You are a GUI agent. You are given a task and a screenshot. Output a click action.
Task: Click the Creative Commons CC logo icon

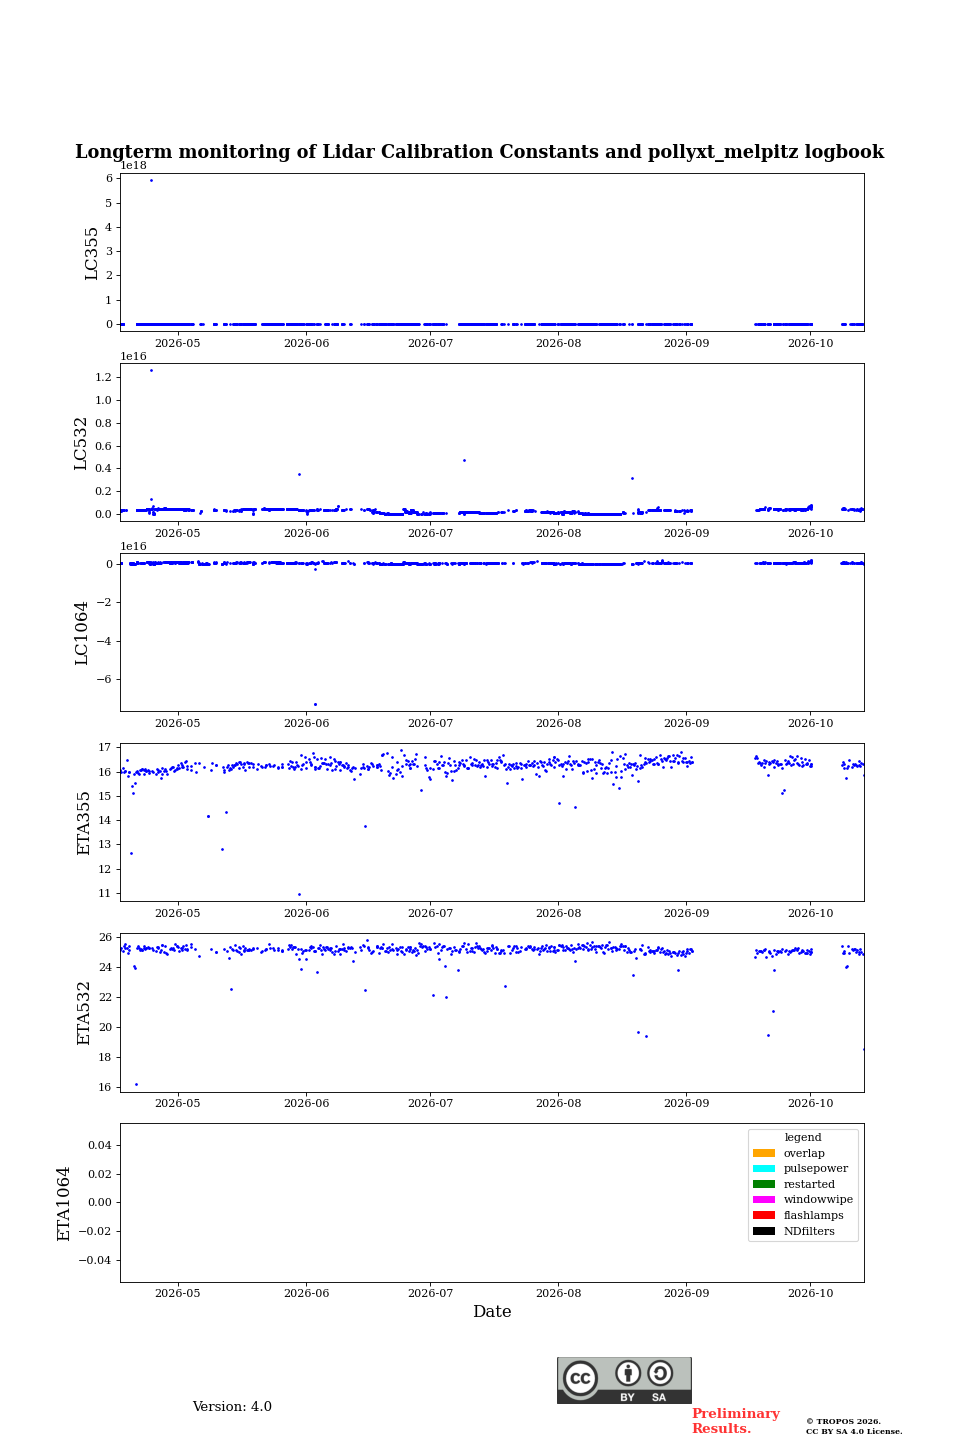point(580,1378)
